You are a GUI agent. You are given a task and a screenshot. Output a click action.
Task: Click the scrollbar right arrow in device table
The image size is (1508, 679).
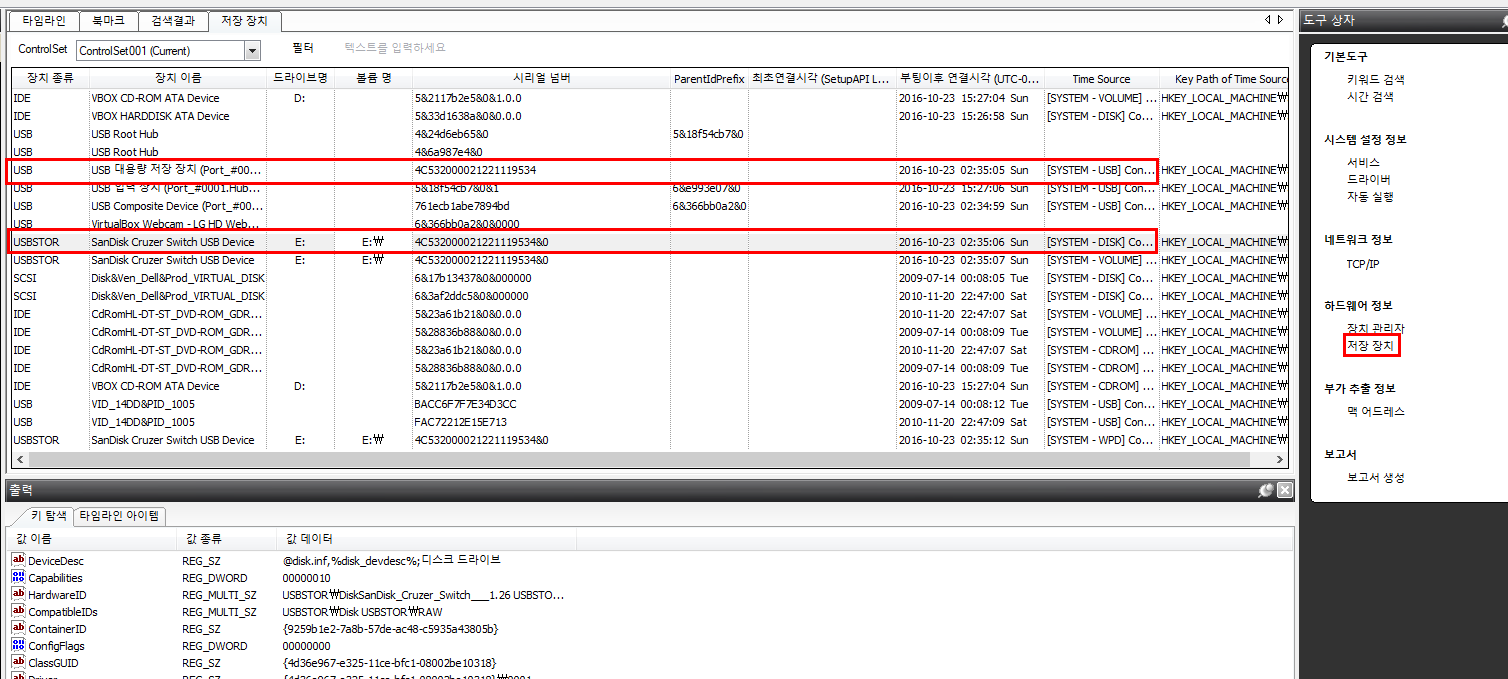(x=1280, y=460)
